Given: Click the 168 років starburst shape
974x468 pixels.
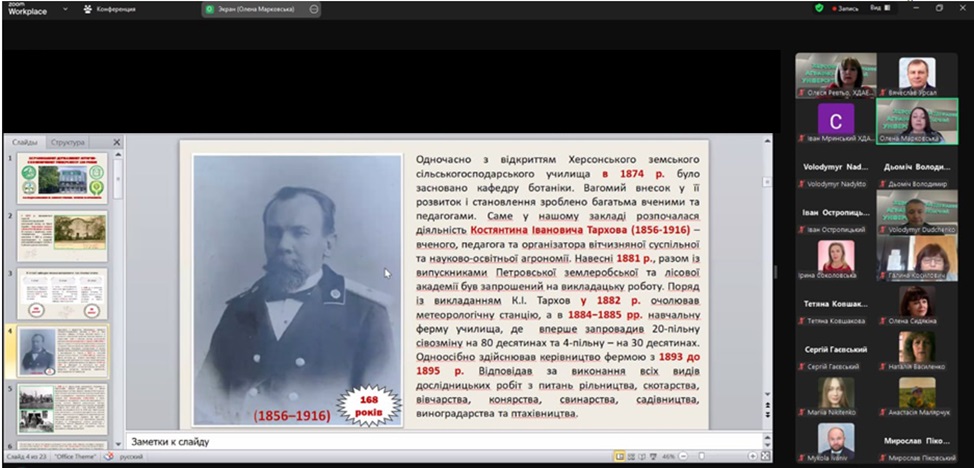Looking at the screenshot, I should click(369, 407).
